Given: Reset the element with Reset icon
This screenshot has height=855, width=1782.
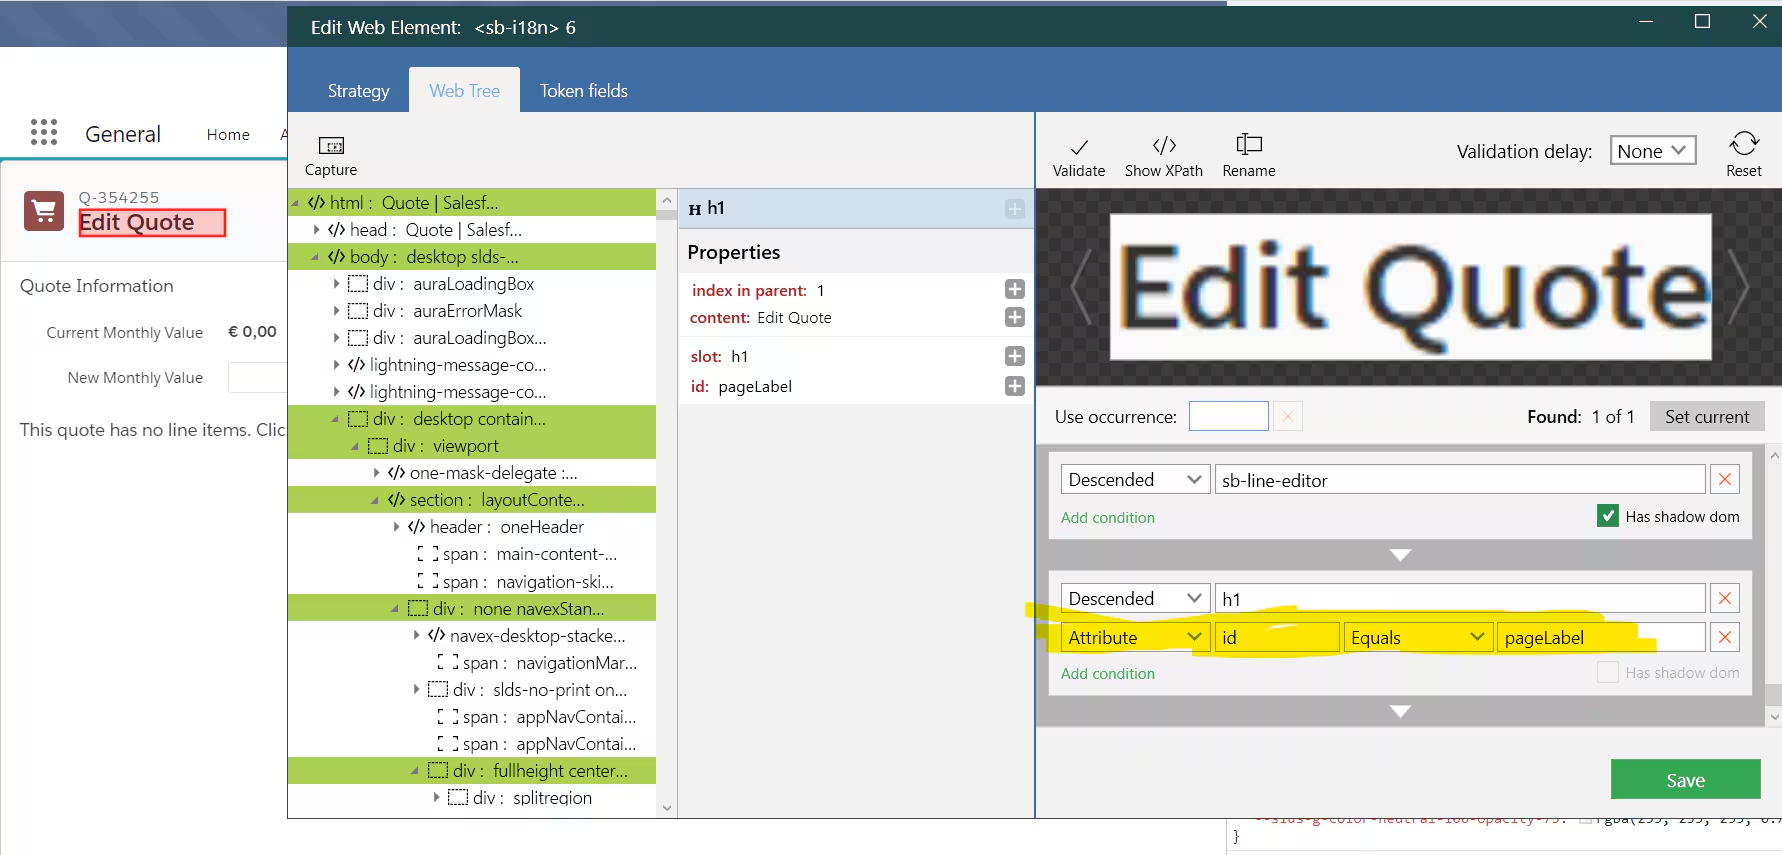Looking at the screenshot, I should [x=1743, y=144].
